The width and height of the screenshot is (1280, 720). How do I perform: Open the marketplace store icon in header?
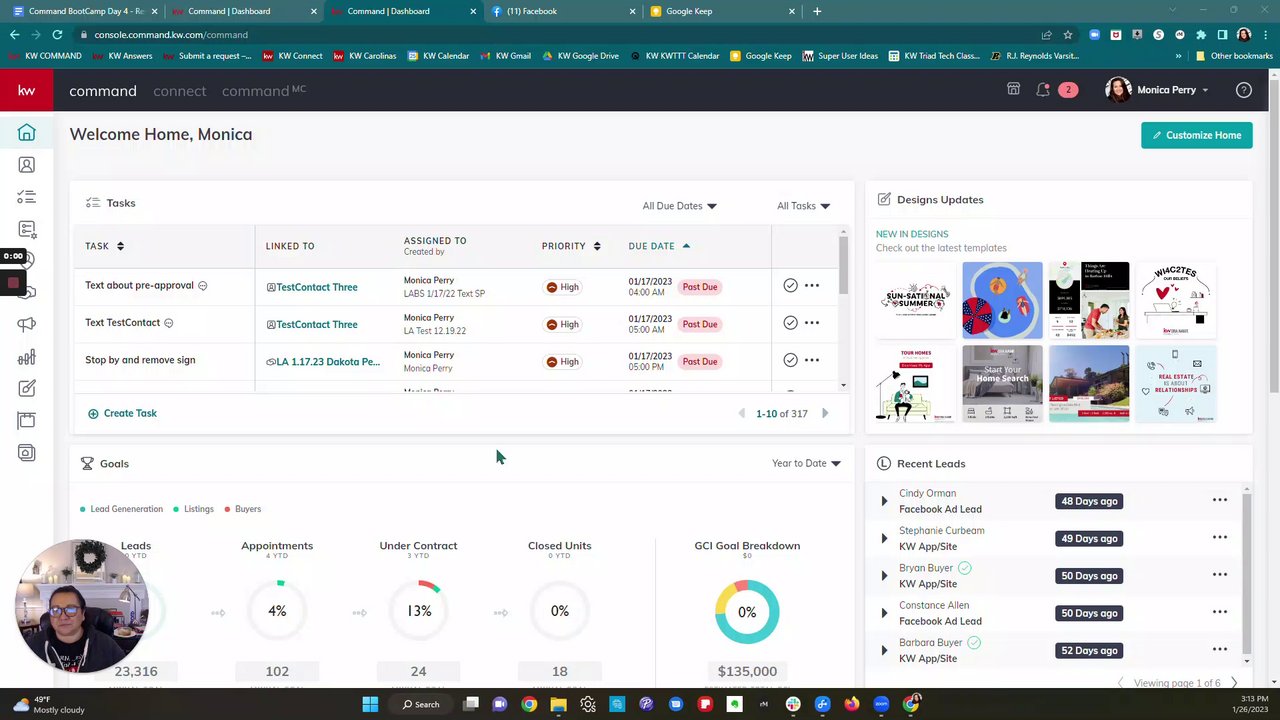coord(1013,89)
